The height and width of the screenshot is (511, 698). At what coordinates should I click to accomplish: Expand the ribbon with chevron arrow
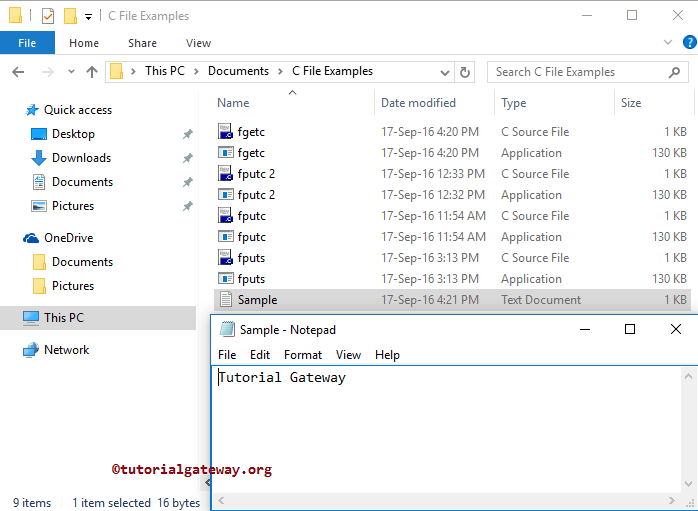click(668, 43)
